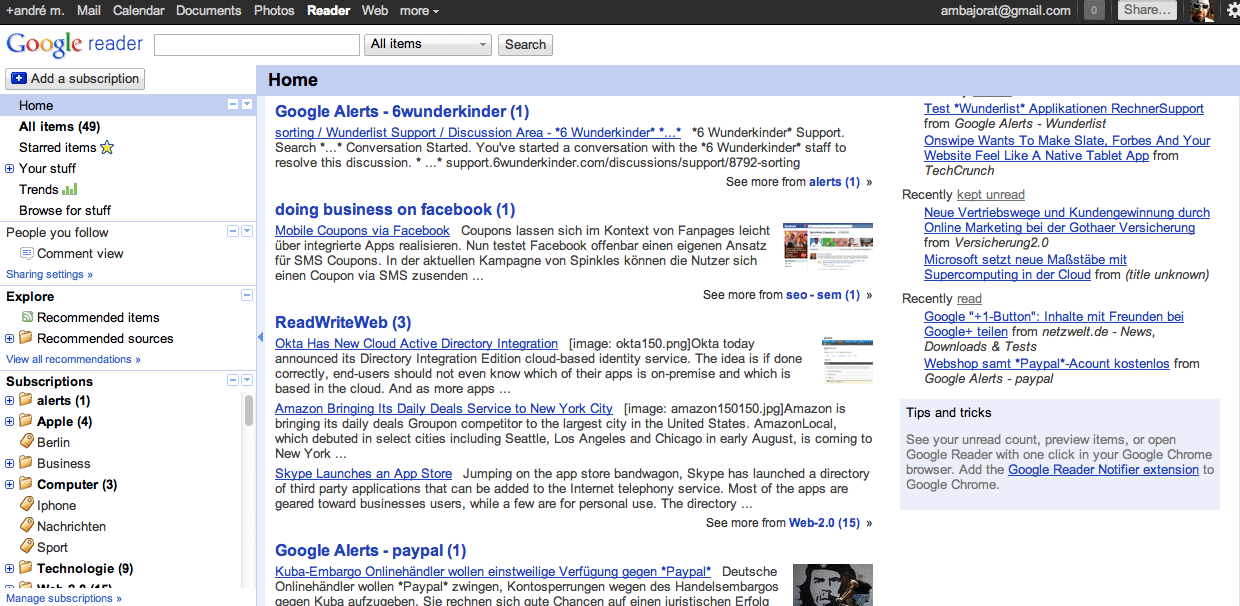
Task: Click the Comment view speech bubble icon
Action: pos(27,253)
